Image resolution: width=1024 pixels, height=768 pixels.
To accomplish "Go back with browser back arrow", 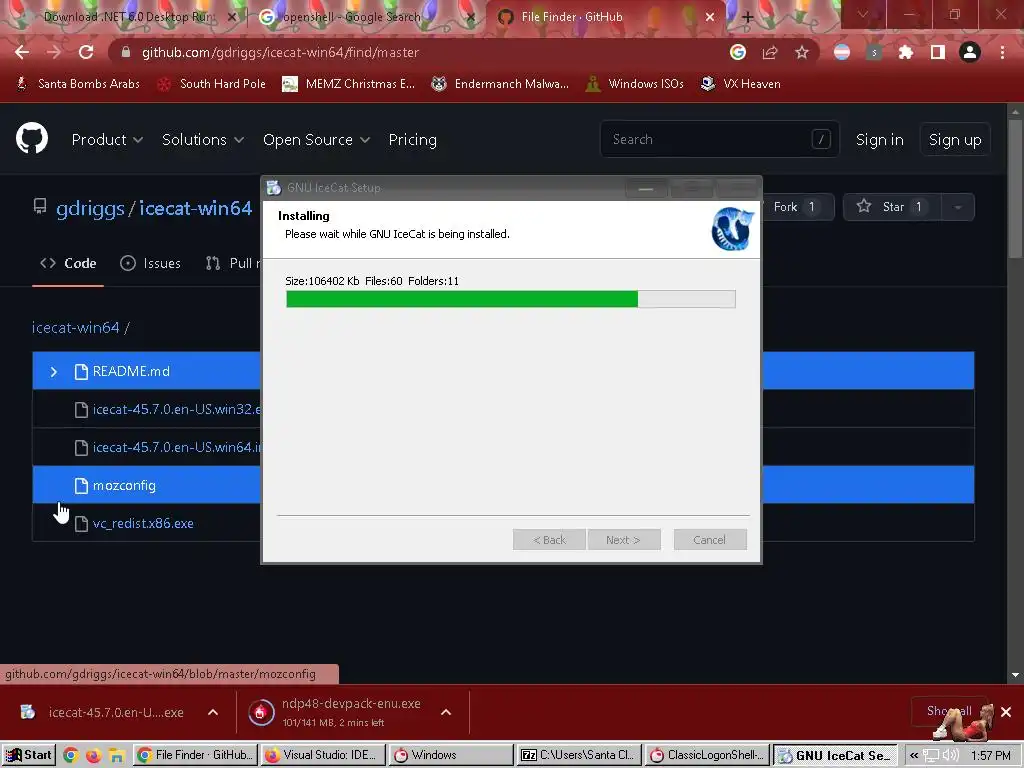I will (22, 52).
